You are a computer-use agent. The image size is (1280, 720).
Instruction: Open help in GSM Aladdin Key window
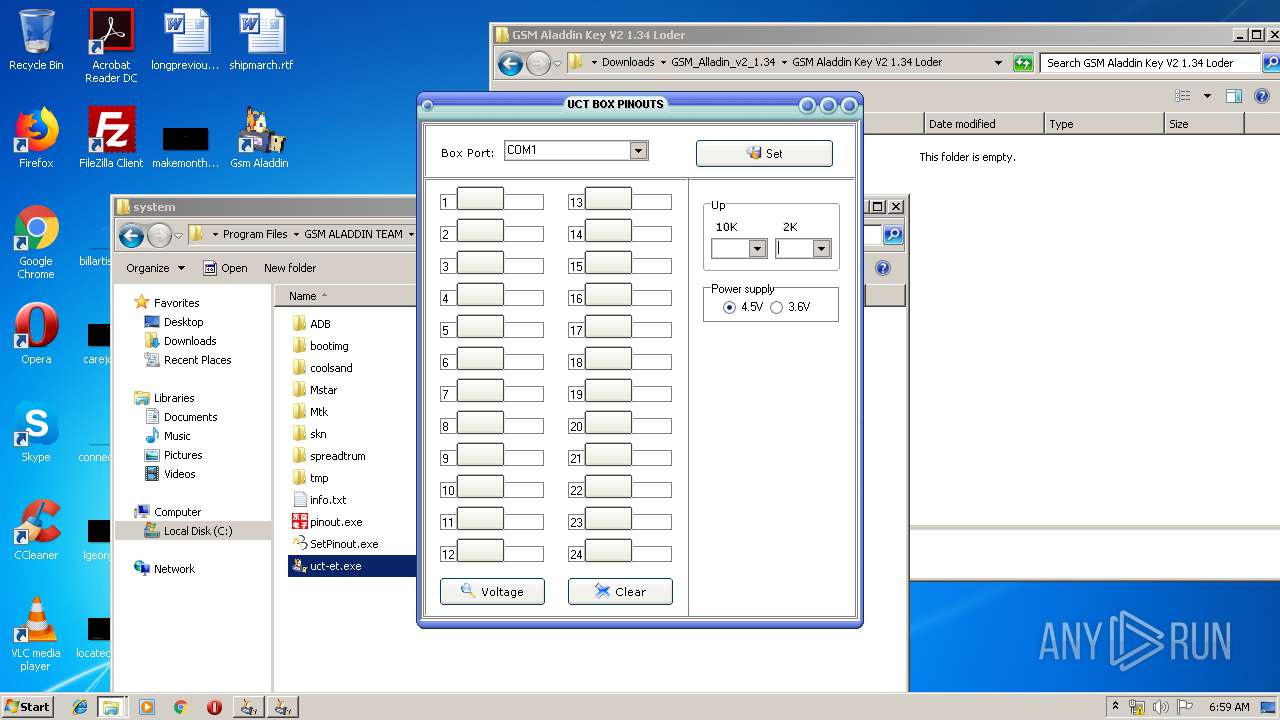tap(1262, 96)
